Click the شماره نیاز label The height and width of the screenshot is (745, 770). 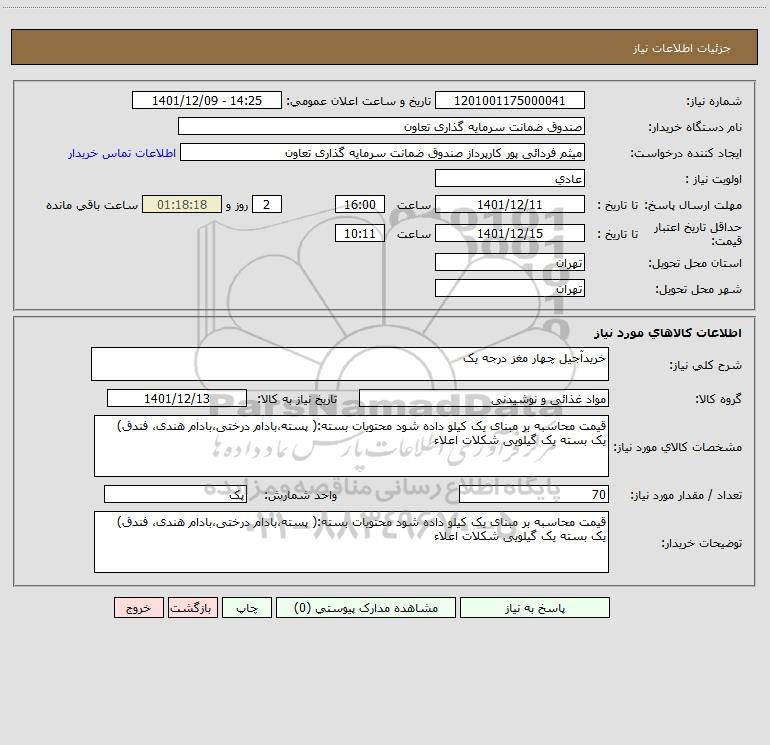click(x=714, y=101)
